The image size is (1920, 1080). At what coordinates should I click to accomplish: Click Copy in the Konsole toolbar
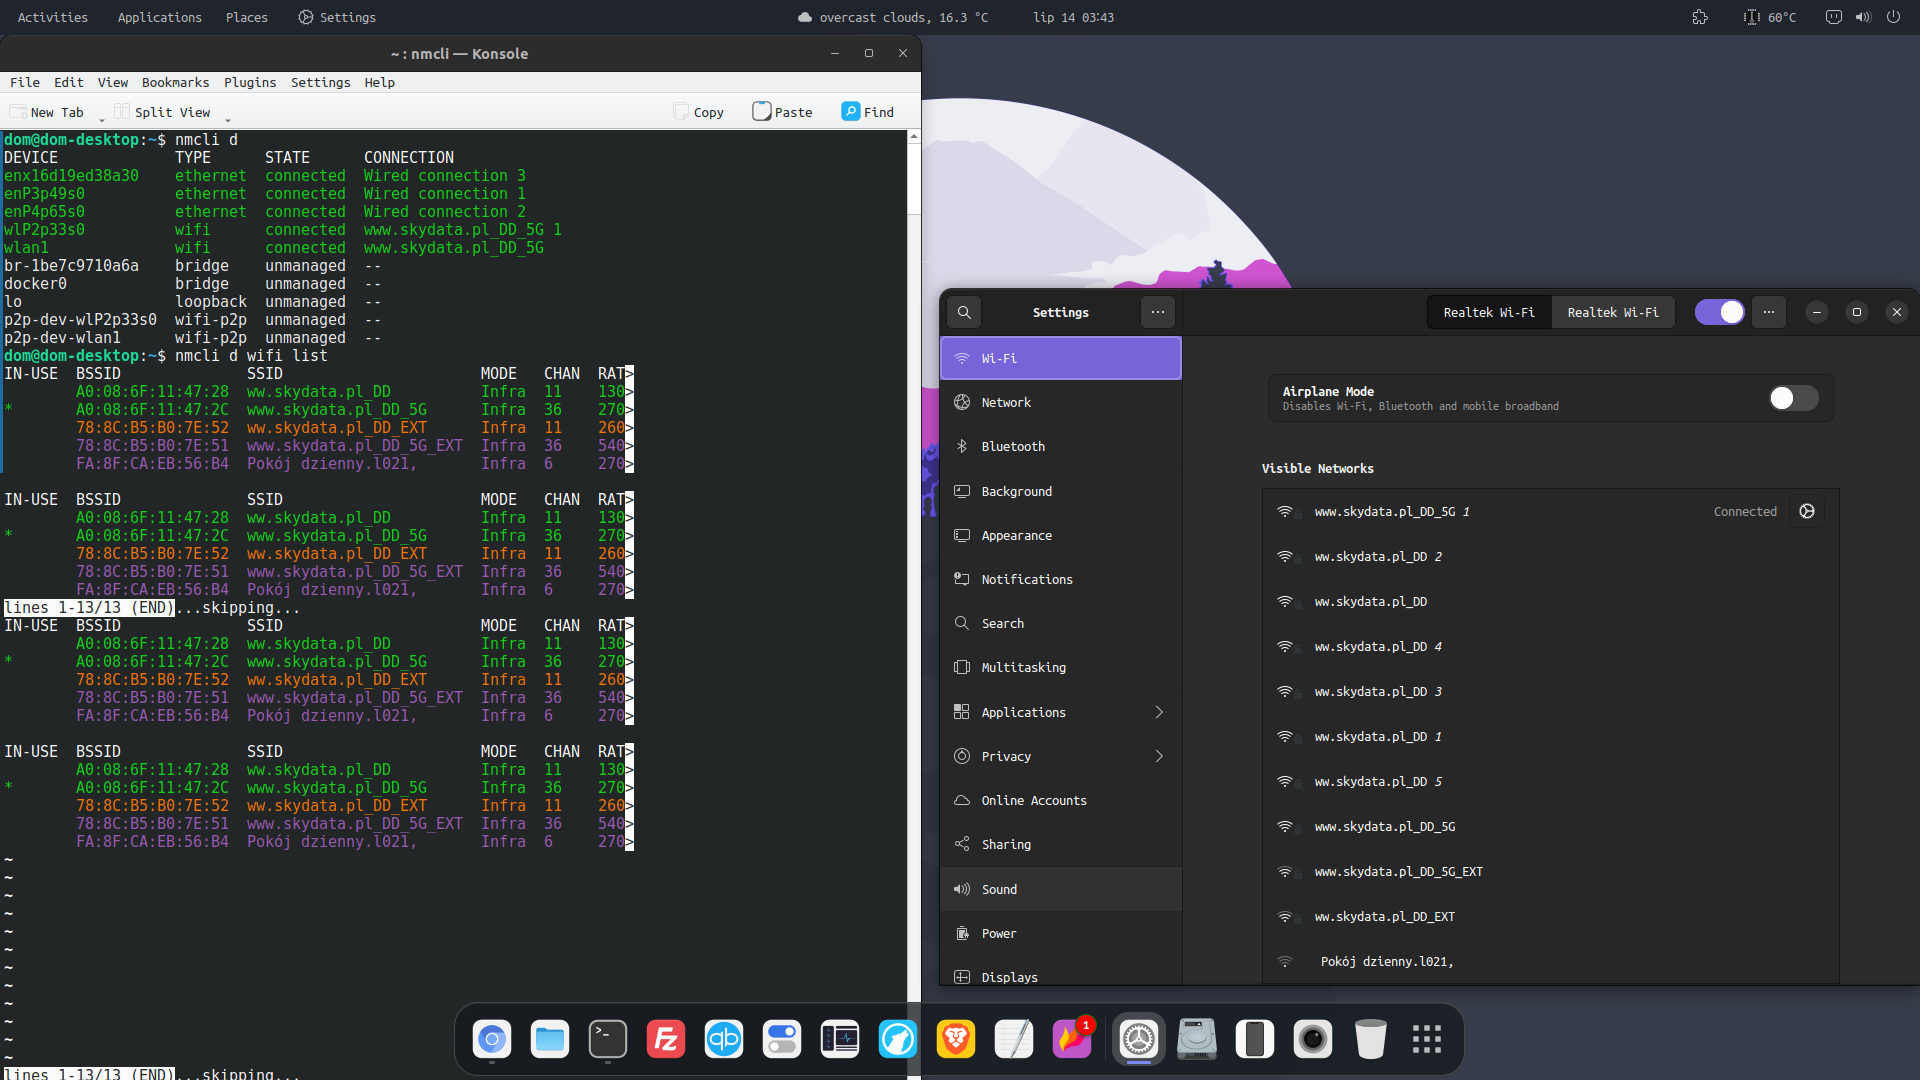pyautogui.click(x=698, y=111)
